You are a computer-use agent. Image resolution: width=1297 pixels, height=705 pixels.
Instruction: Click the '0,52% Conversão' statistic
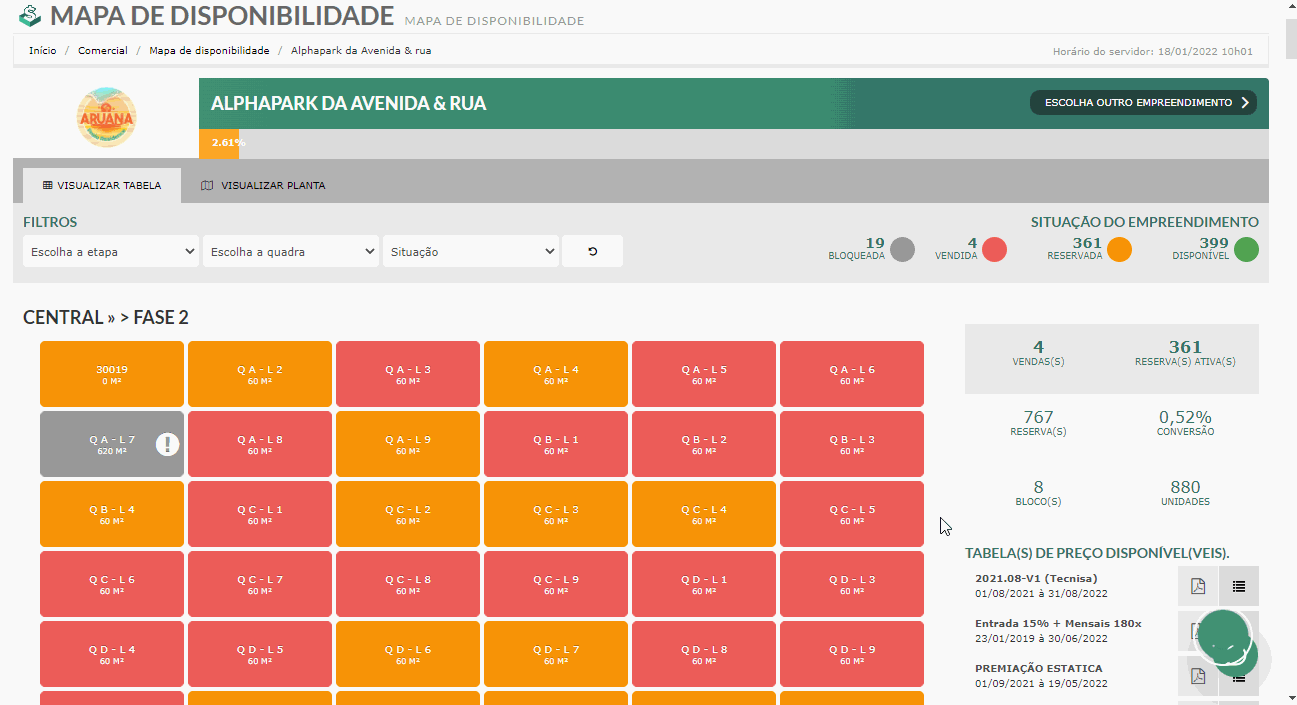[x=1185, y=423]
